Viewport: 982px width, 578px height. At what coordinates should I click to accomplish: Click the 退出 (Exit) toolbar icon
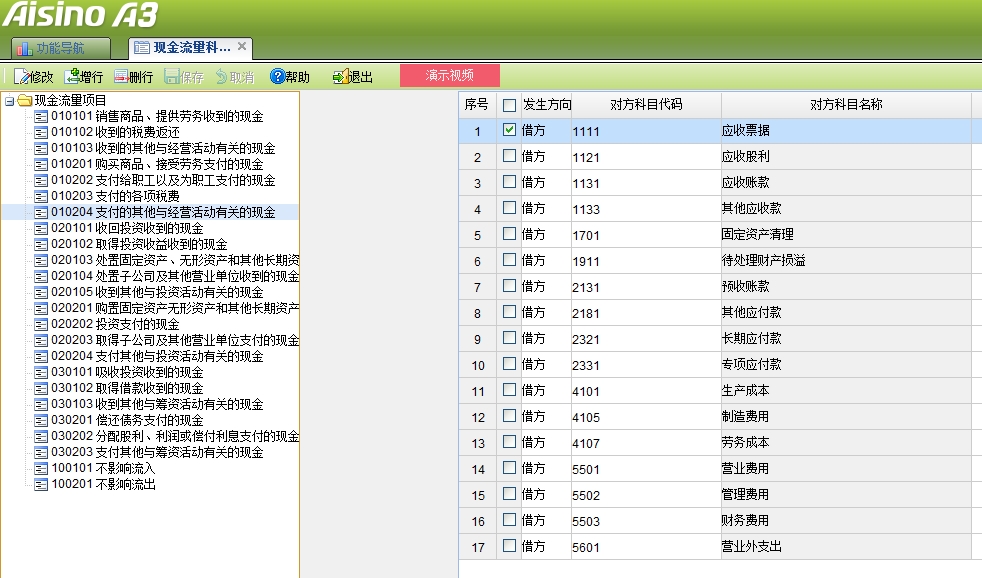pos(340,77)
